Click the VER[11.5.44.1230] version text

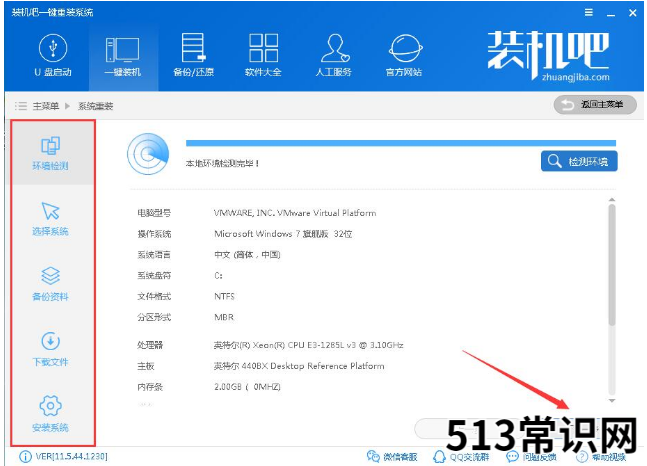(x=71, y=457)
